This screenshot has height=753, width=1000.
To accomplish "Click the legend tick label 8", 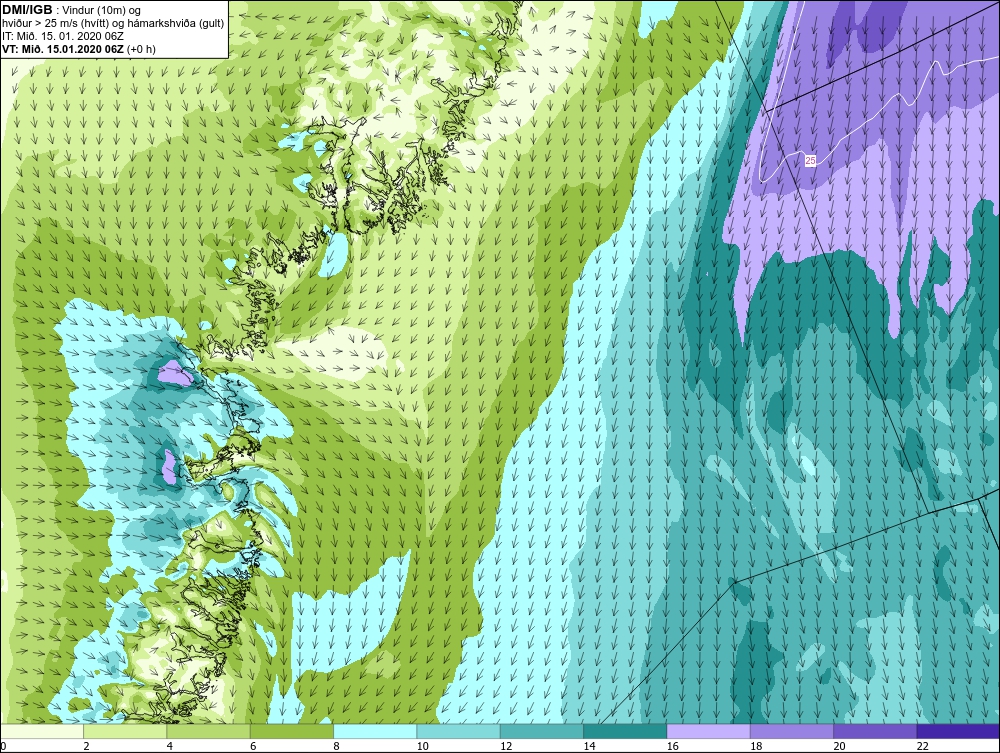I will 336,746.
